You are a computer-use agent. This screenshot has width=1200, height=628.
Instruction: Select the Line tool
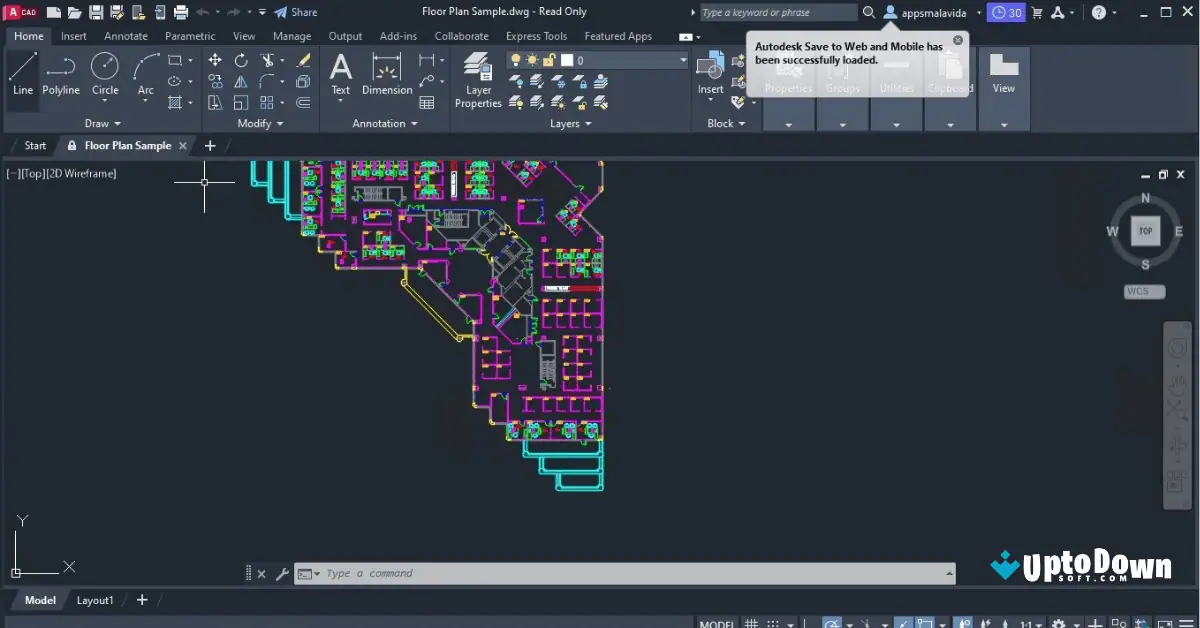point(22,70)
